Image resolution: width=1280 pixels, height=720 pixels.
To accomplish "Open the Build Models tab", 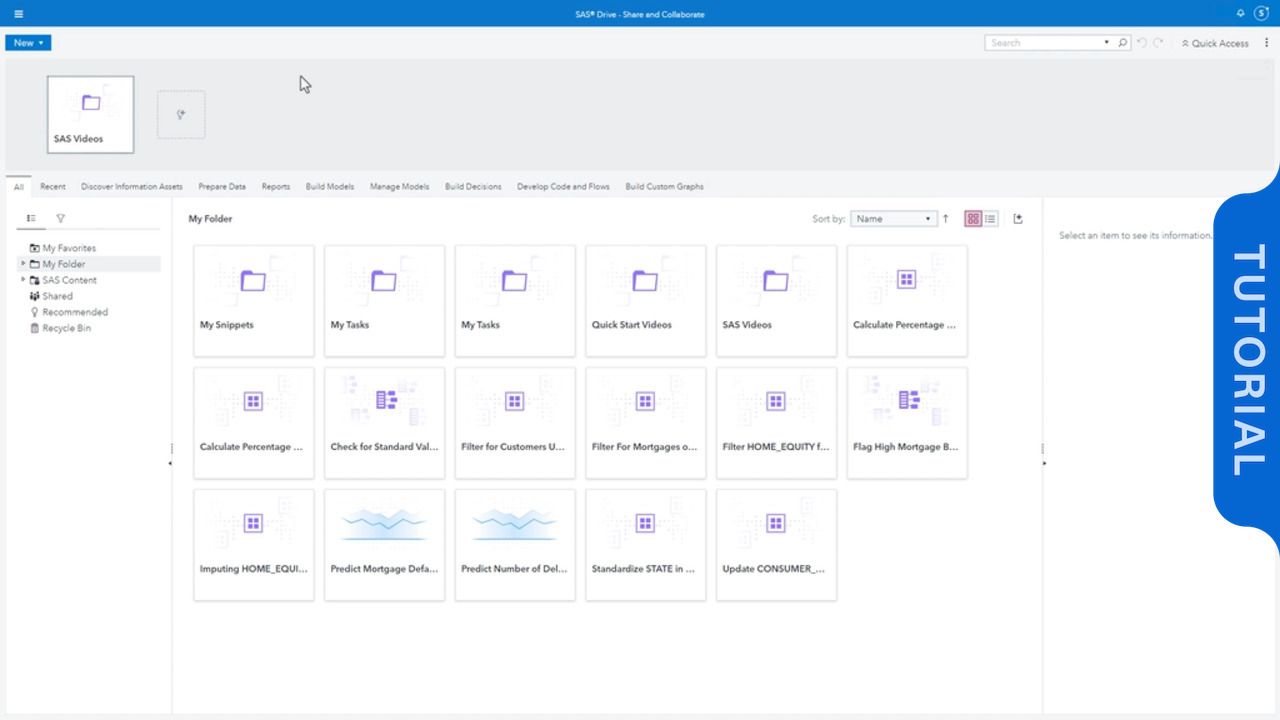I will tap(330, 186).
